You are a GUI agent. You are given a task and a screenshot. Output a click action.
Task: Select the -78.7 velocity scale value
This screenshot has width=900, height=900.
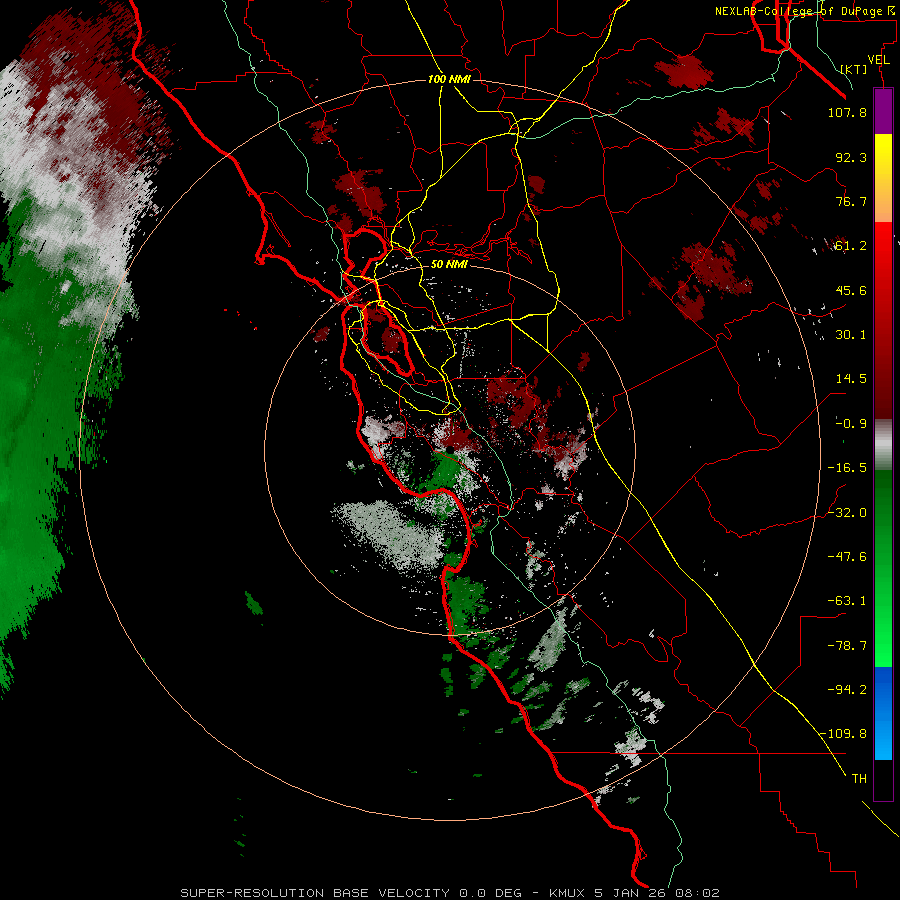click(847, 646)
